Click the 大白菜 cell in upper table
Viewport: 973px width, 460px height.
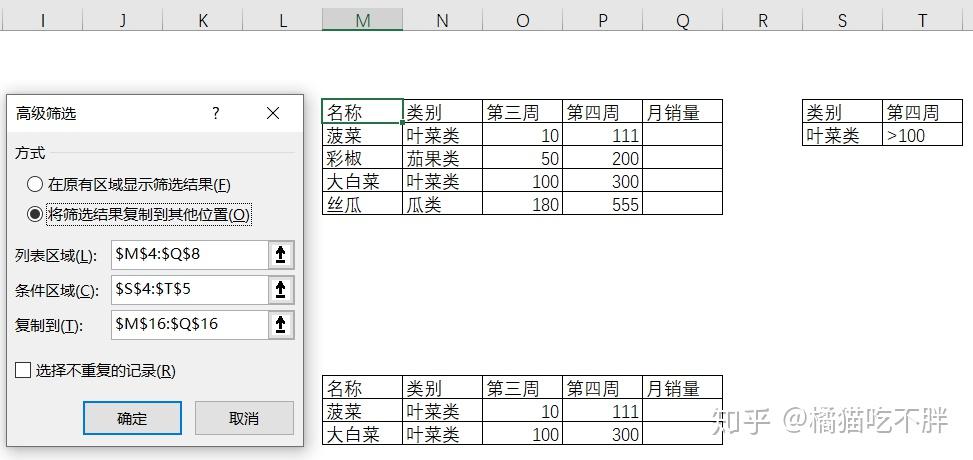[x=362, y=181]
